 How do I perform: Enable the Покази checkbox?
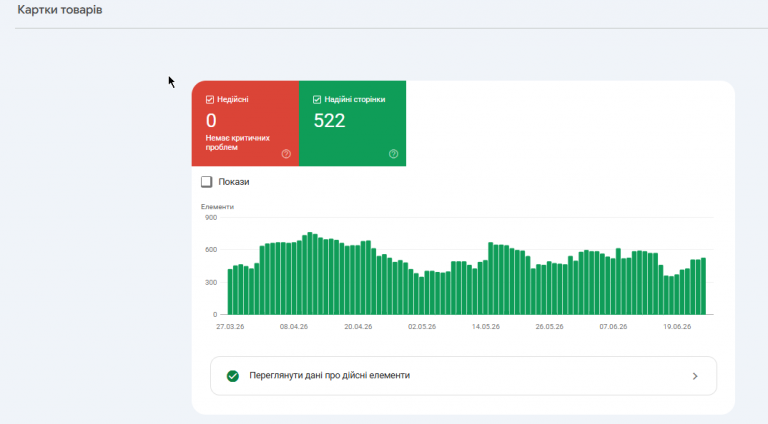[x=207, y=182]
